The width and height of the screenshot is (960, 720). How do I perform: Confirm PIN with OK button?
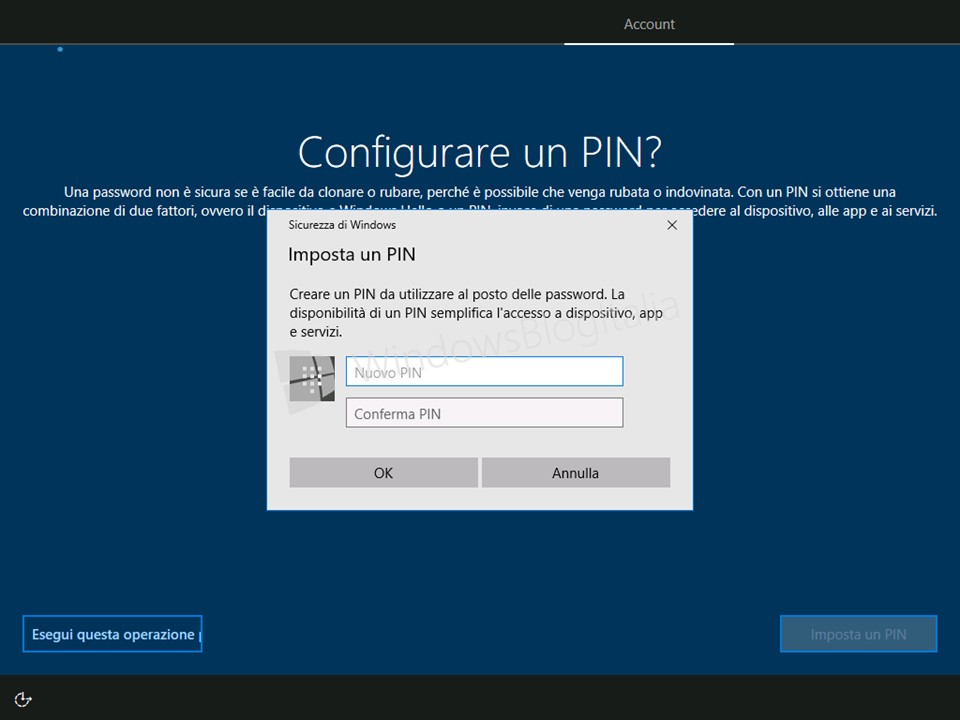point(383,473)
